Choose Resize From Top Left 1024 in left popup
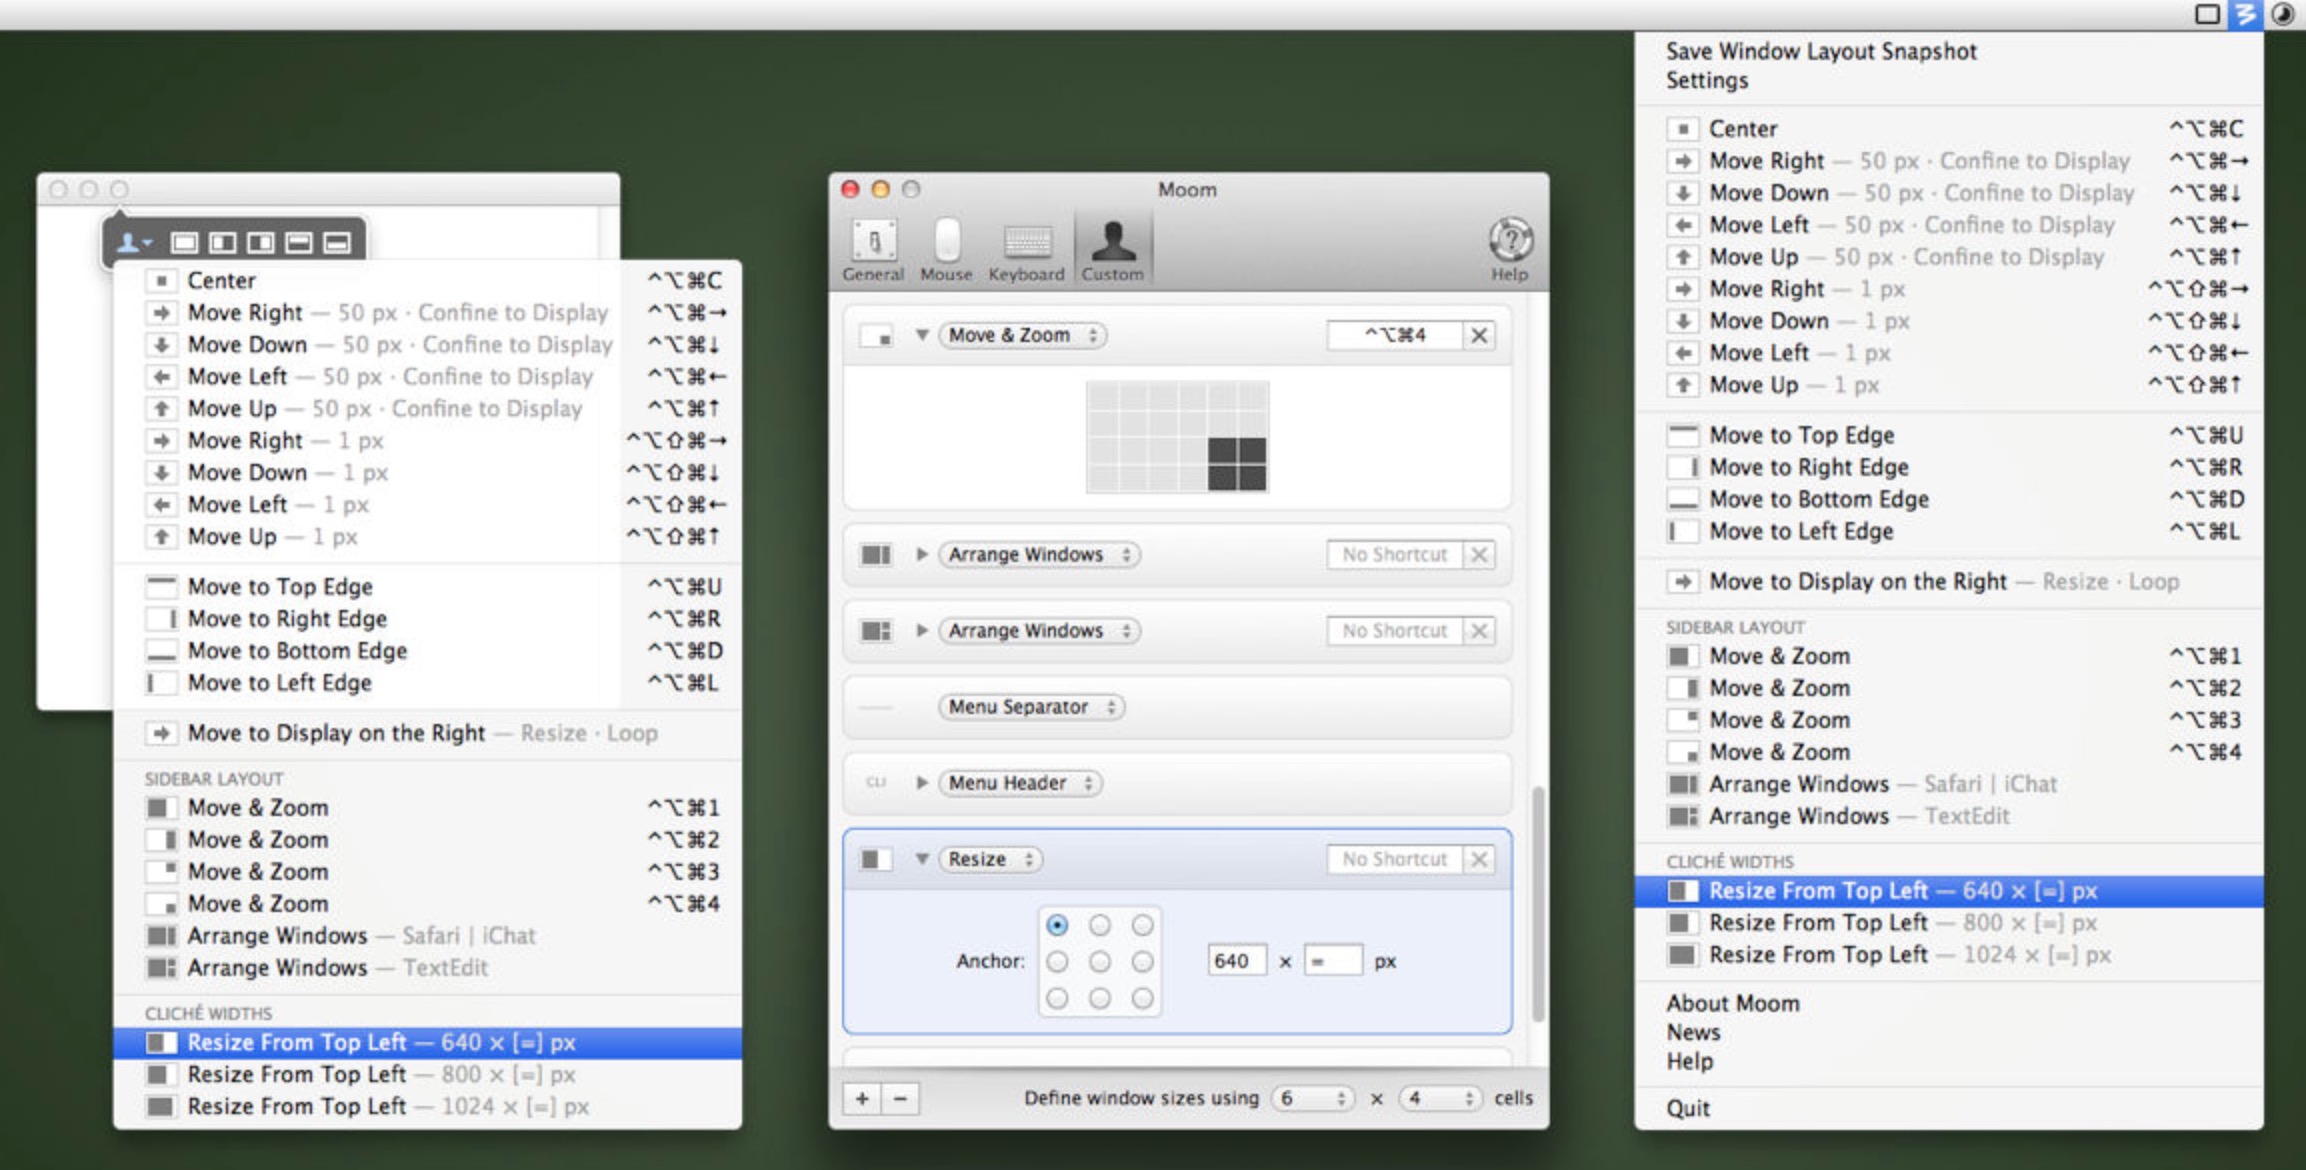 click(x=428, y=1107)
